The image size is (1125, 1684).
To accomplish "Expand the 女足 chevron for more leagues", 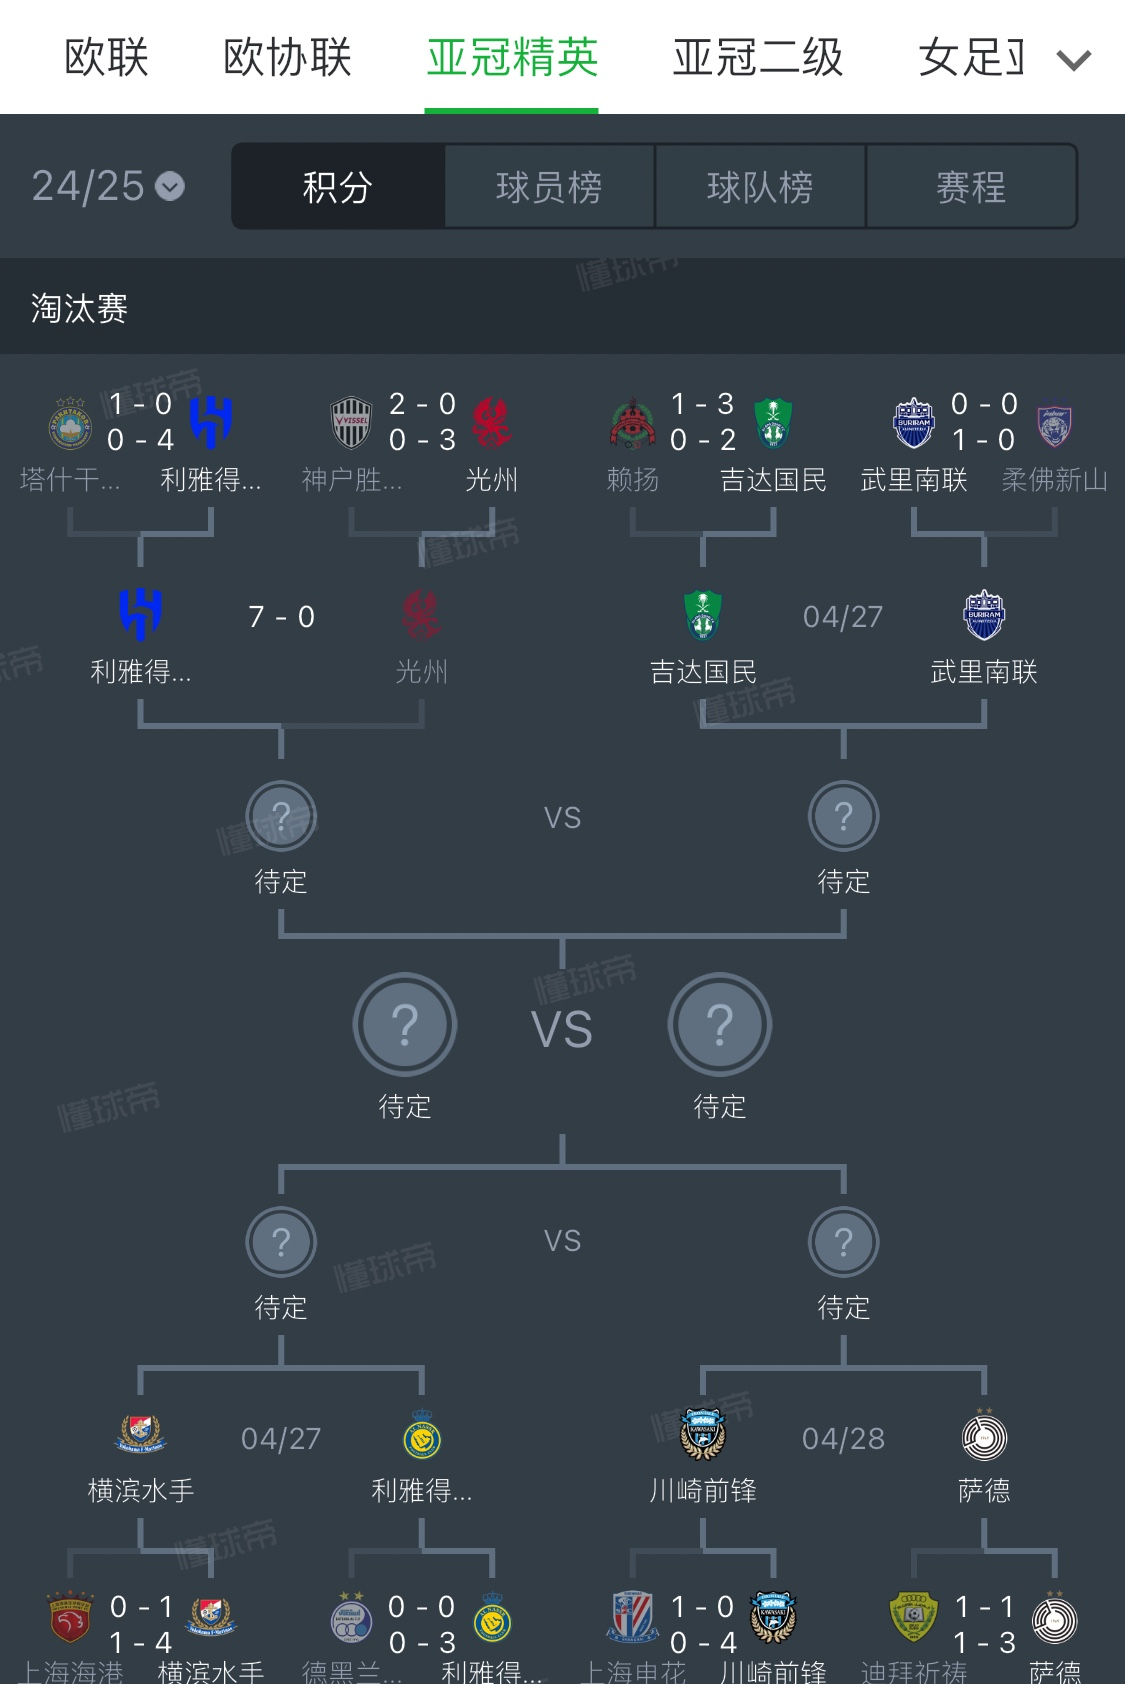I will 1072,60.
